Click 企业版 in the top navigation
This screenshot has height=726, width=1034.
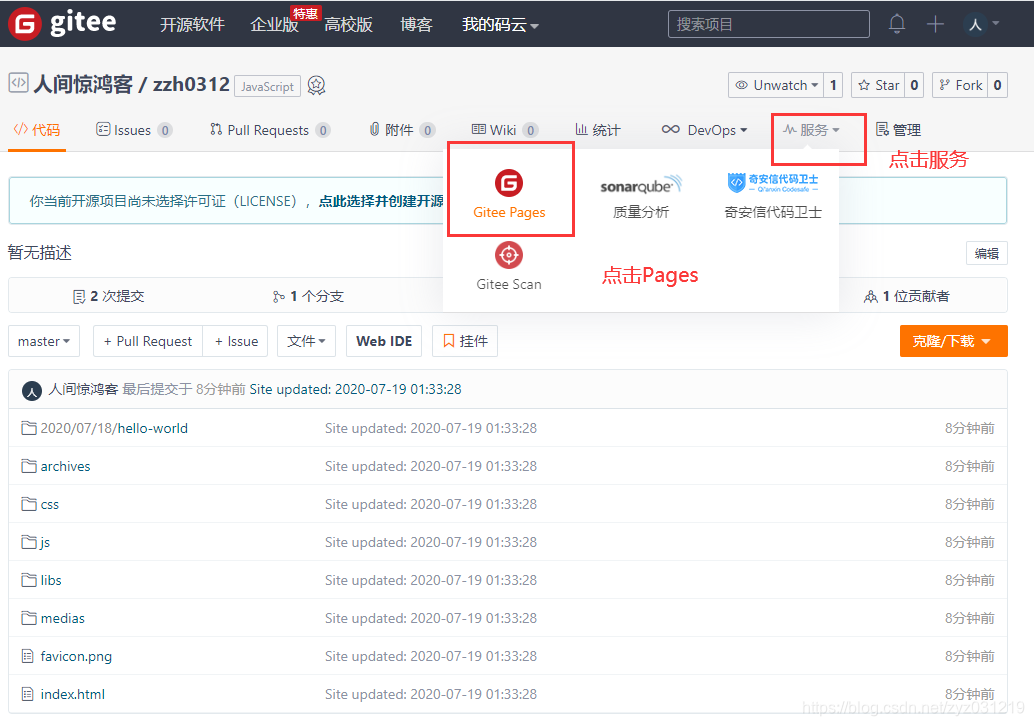(274, 24)
